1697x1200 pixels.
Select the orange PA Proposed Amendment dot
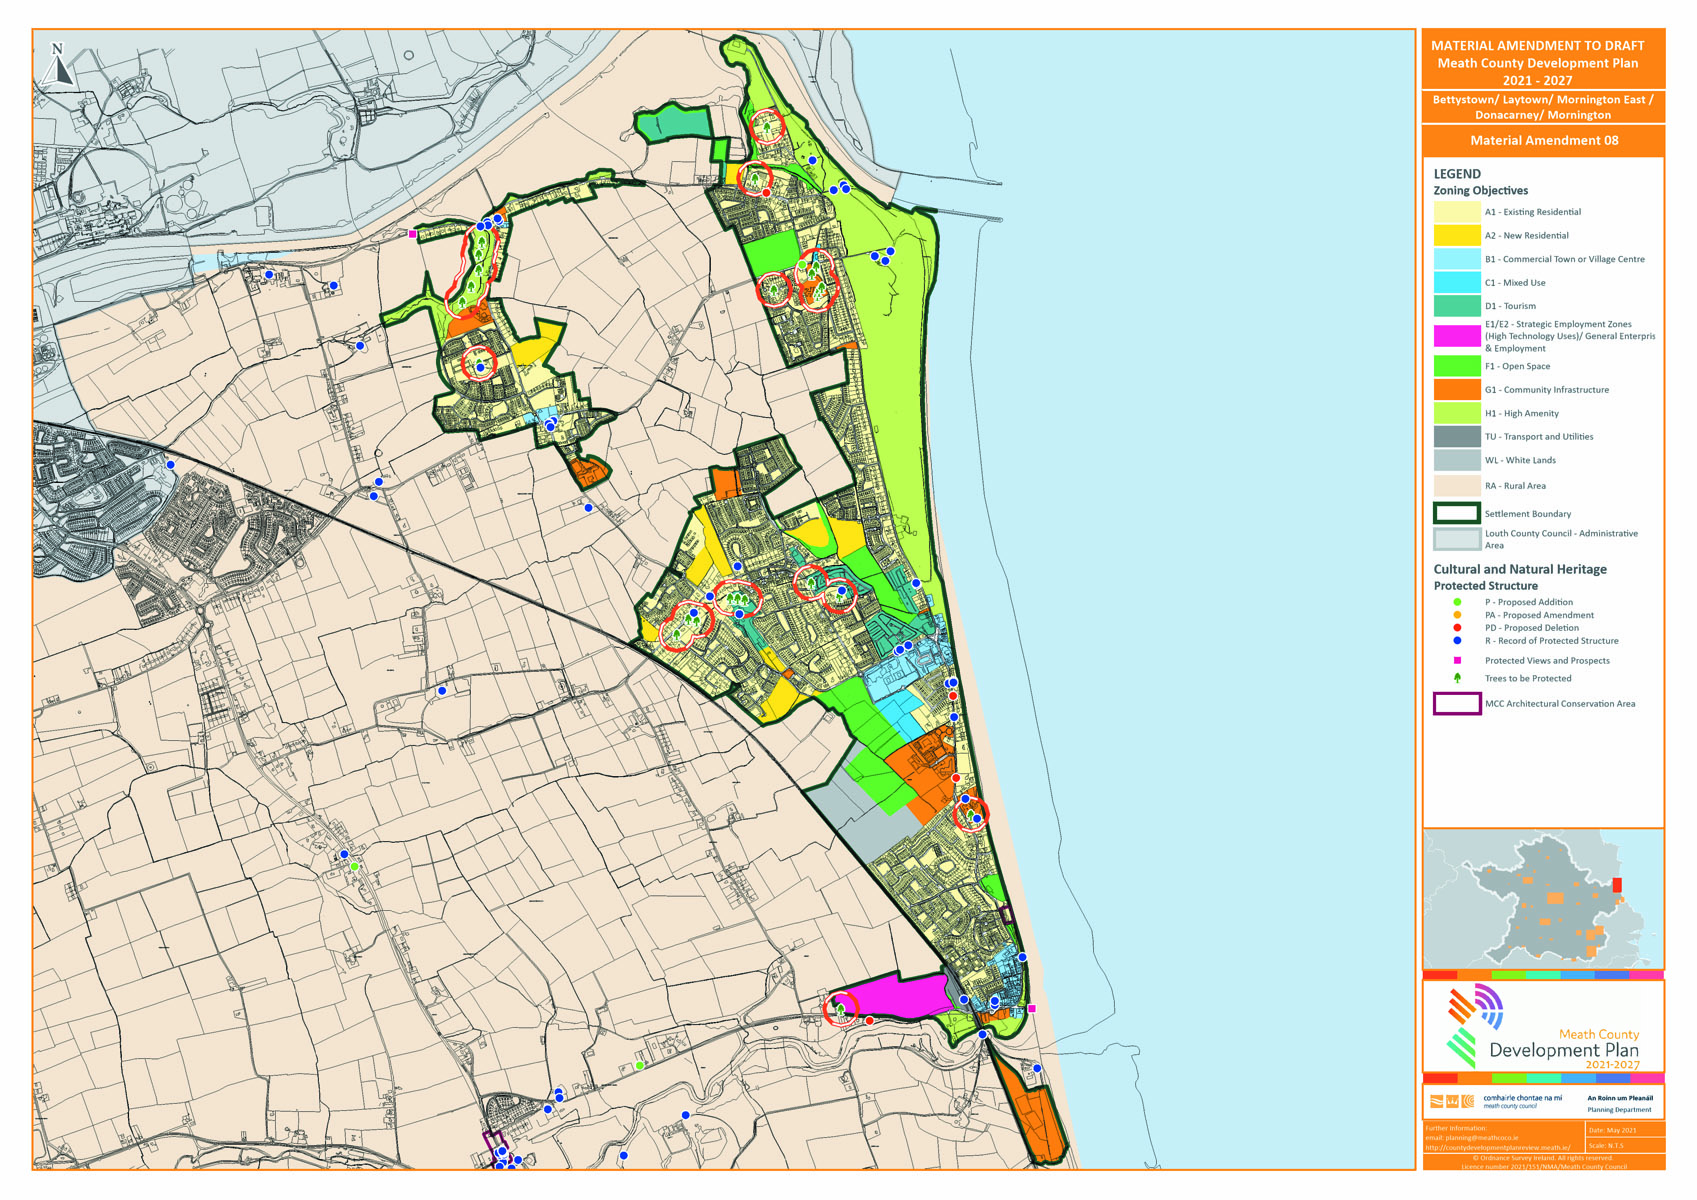pyautogui.click(x=1457, y=614)
